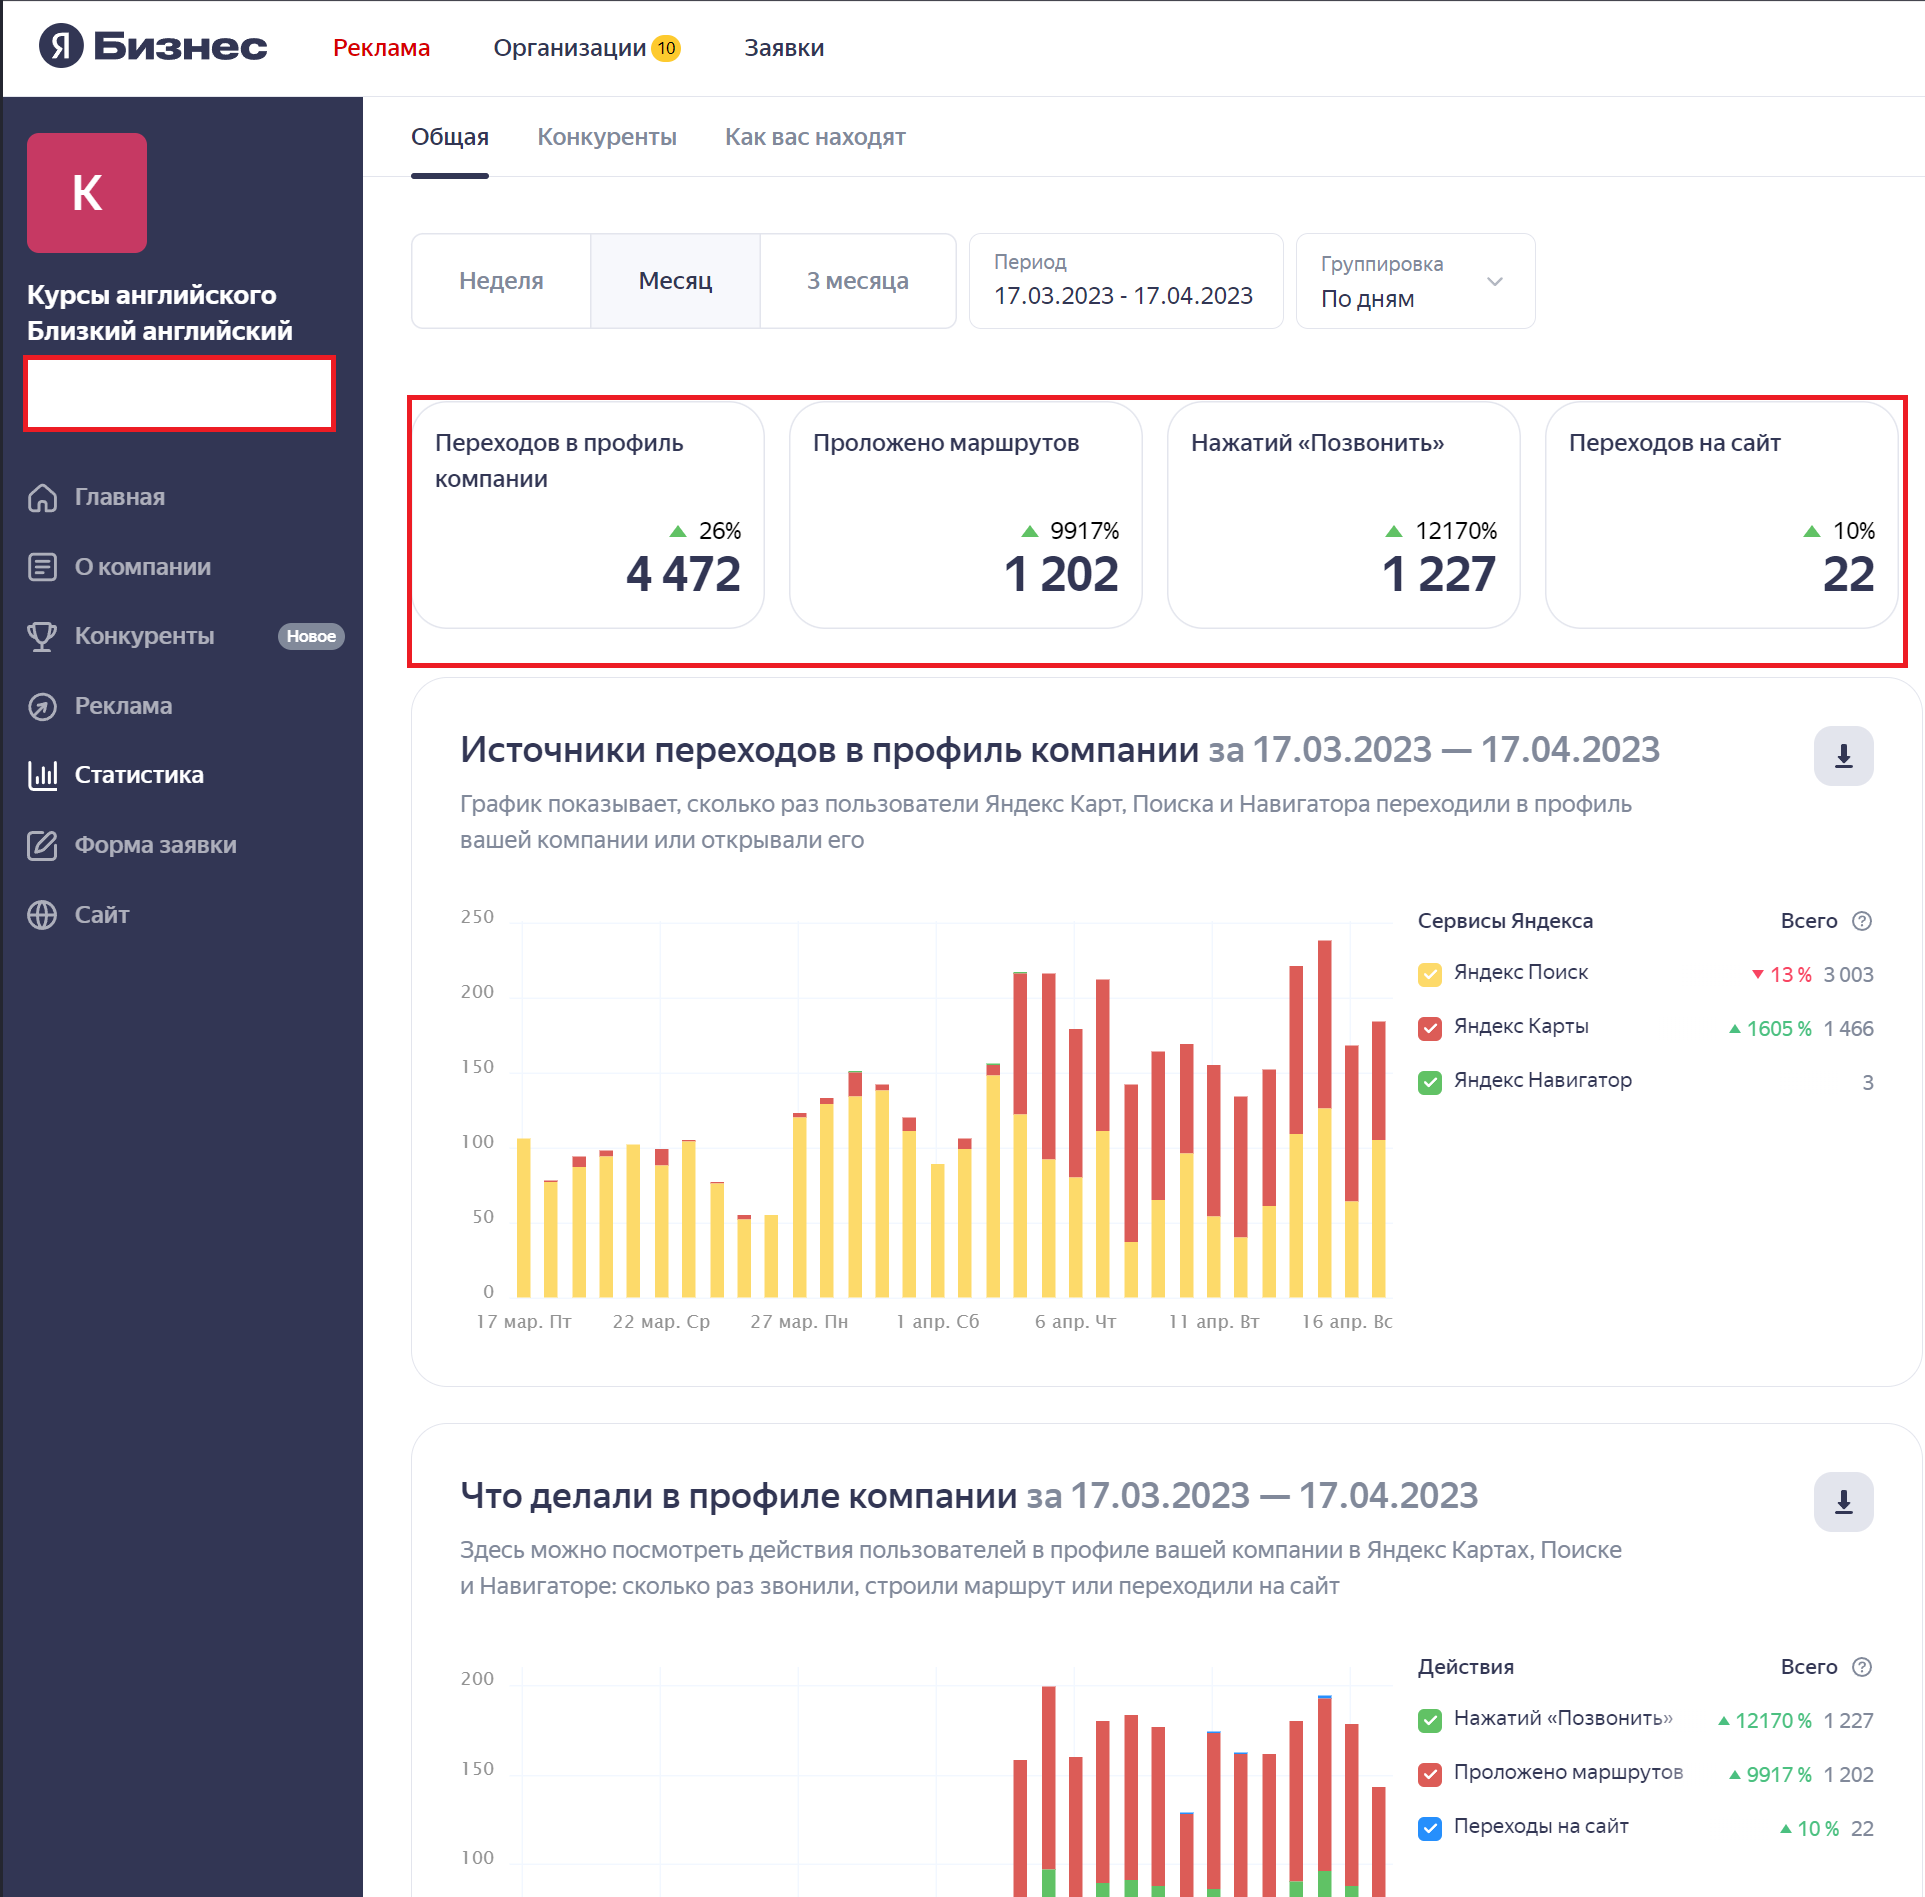This screenshot has height=1897, width=1925.
Task: Click the Yandex Business logo
Action: (153, 47)
